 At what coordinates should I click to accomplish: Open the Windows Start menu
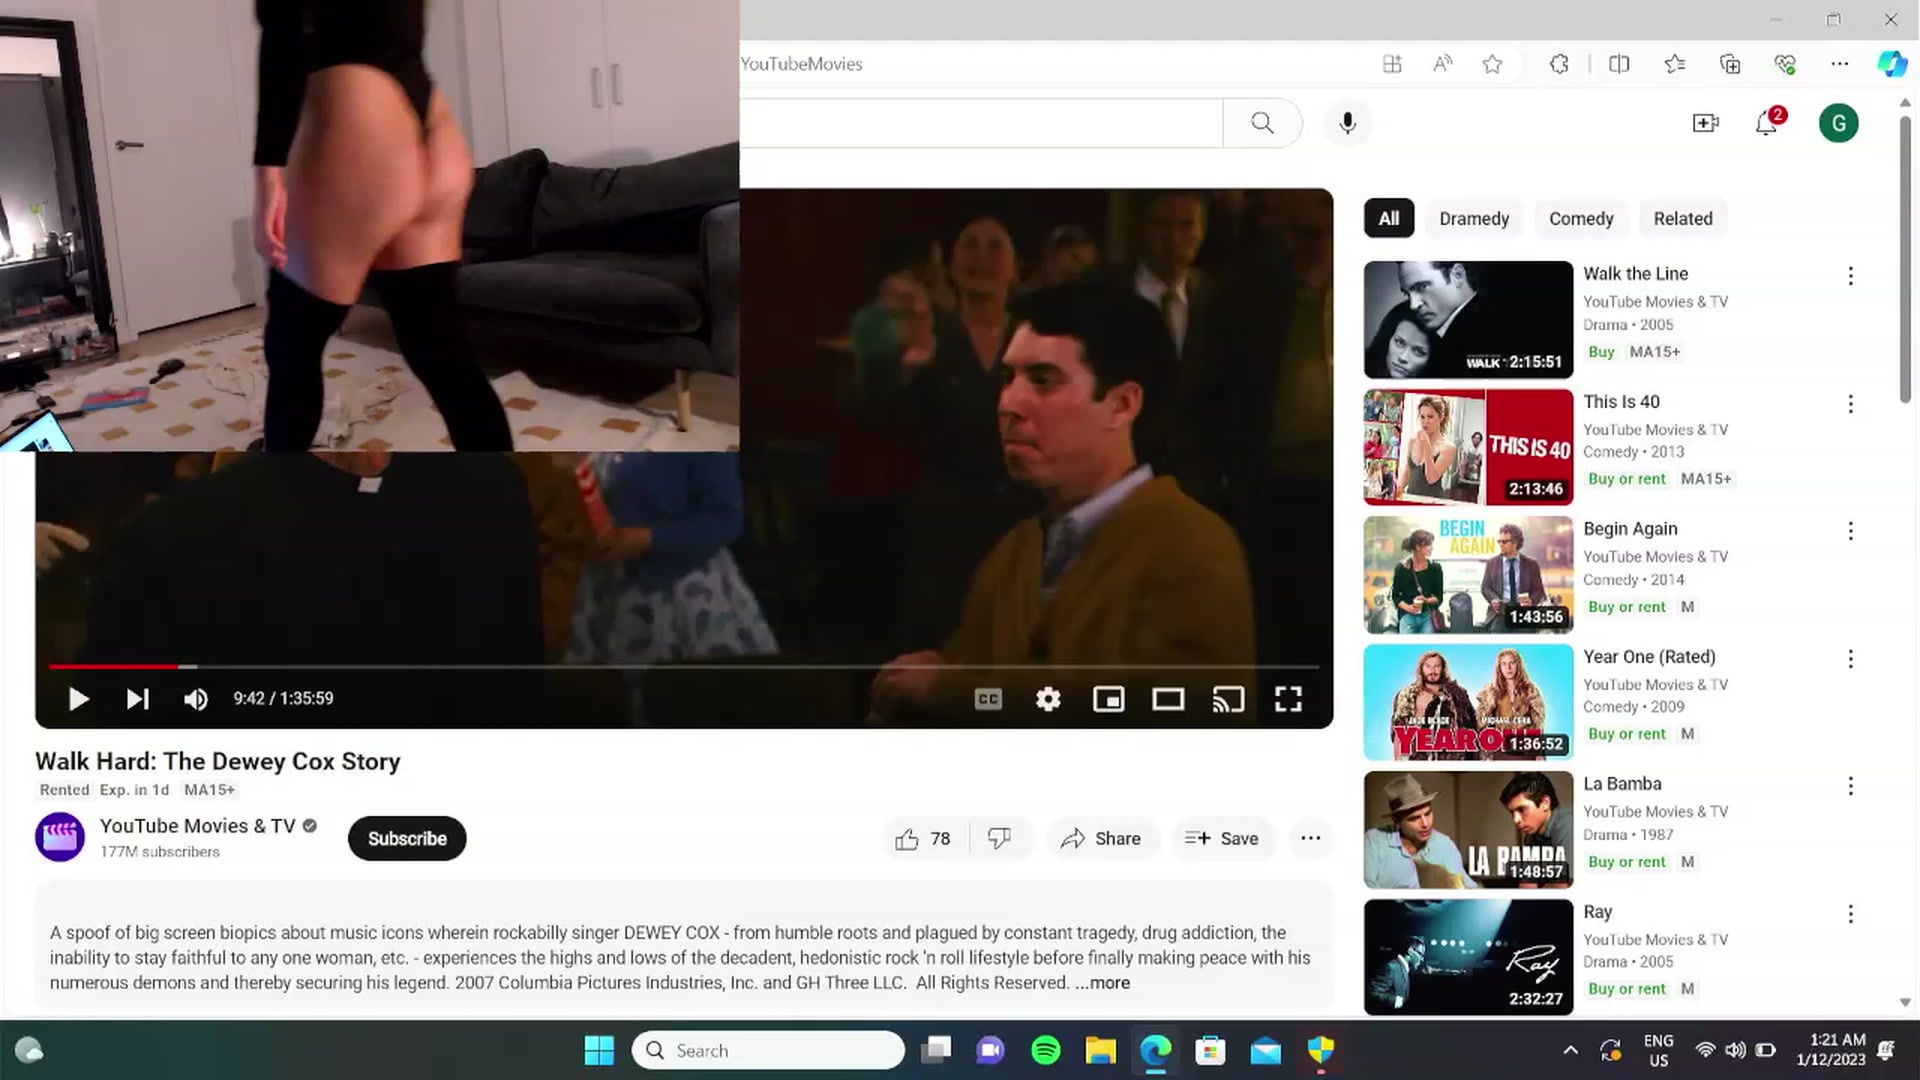point(599,1050)
